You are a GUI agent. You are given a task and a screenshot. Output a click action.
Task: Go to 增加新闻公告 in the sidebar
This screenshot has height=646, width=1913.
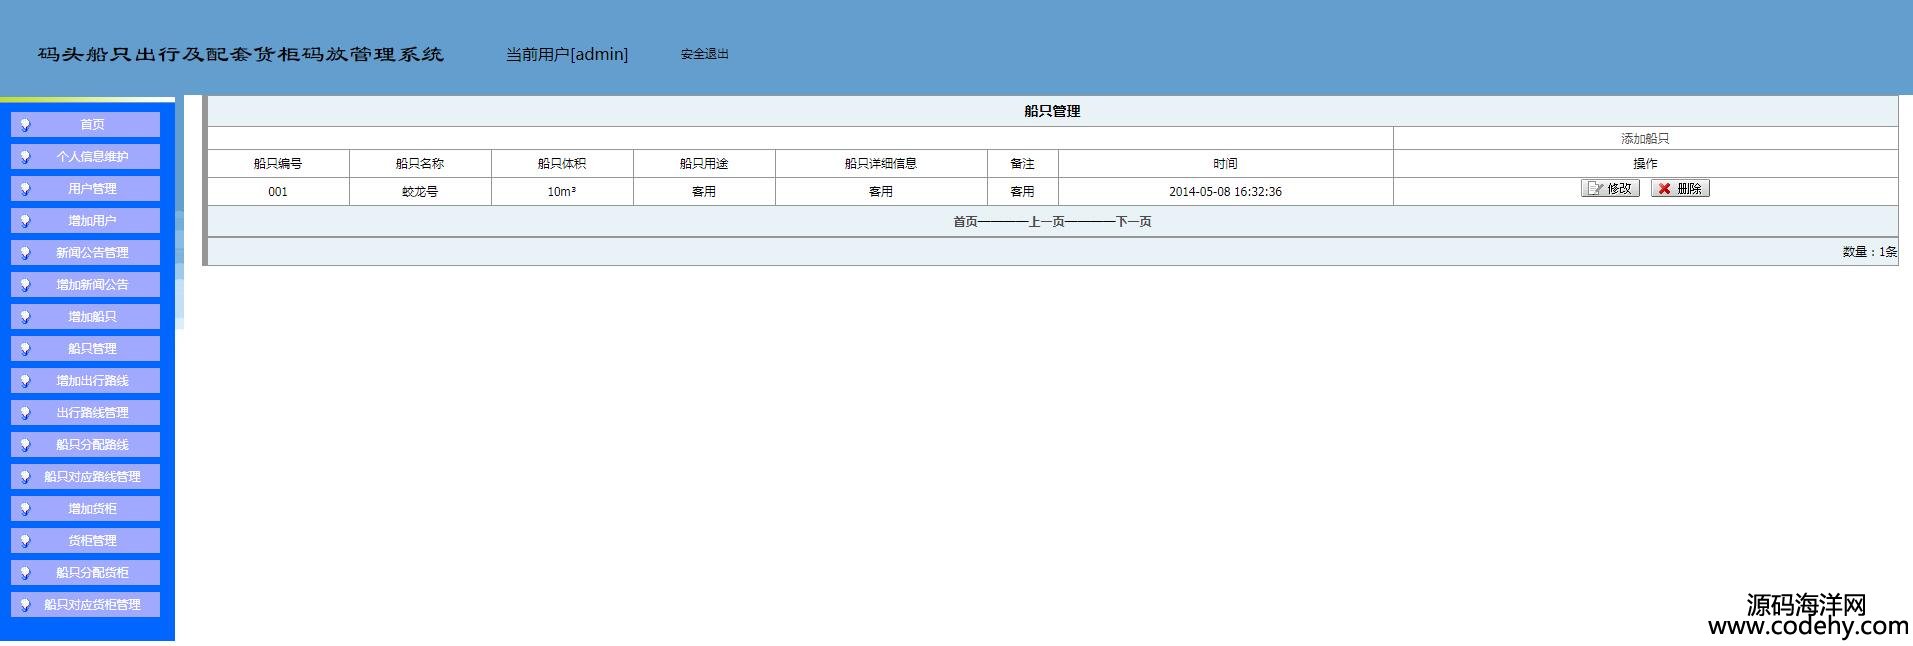pos(92,285)
